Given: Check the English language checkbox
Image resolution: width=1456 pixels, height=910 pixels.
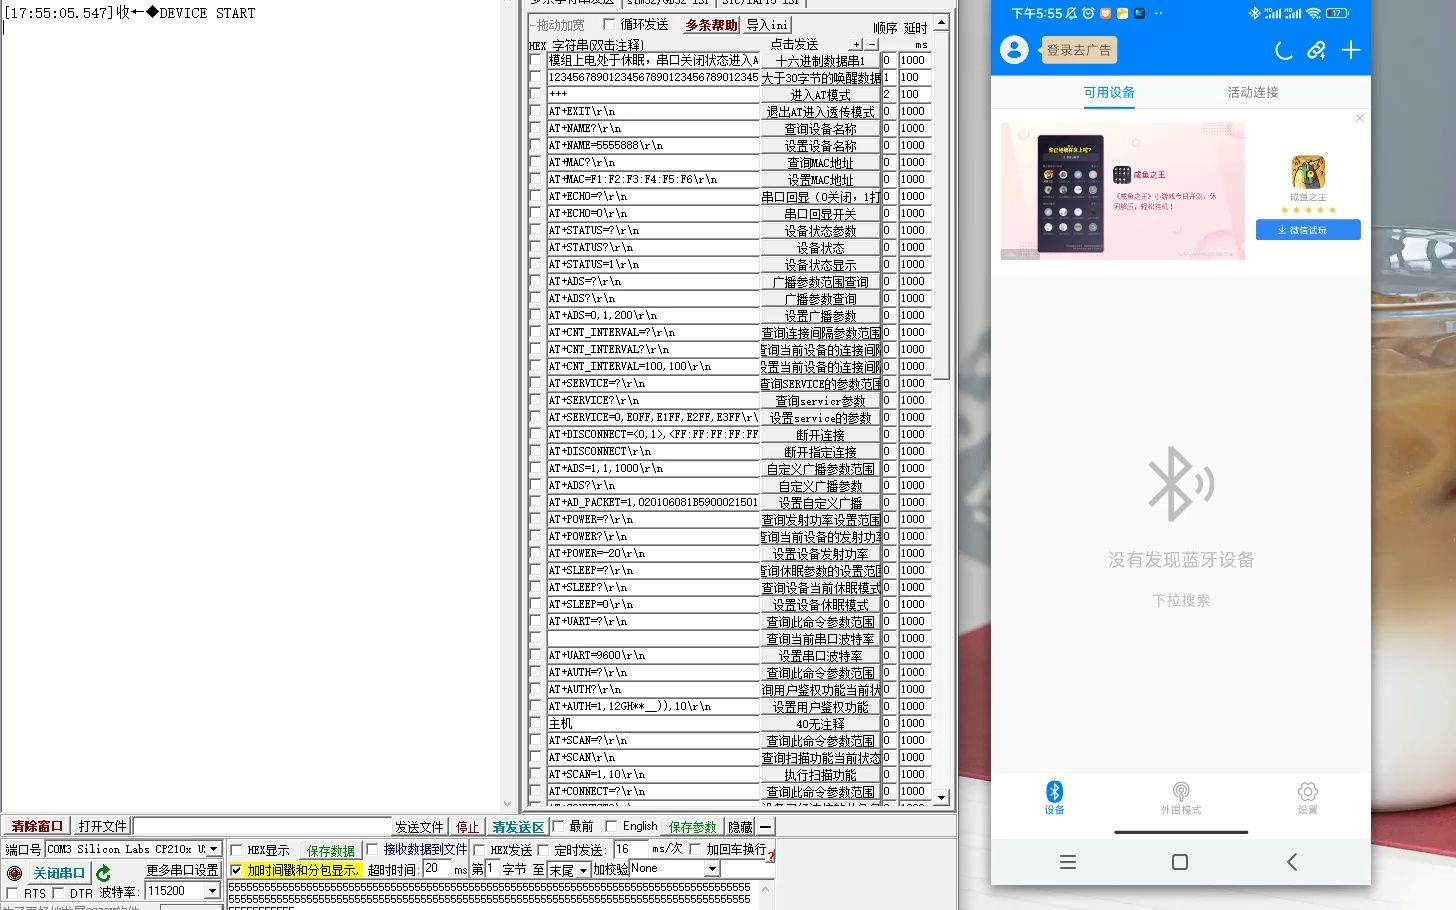Looking at the screenshot, I should click(611, 827).
